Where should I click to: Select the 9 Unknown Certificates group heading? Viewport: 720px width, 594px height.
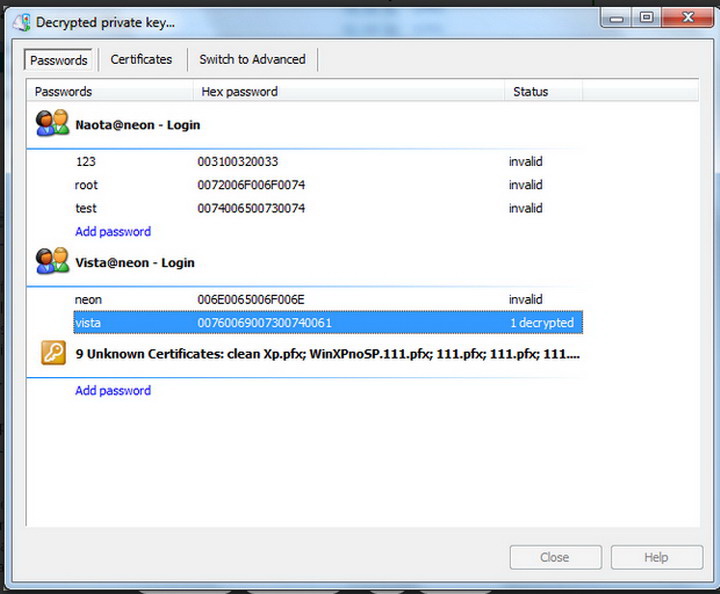327,354
